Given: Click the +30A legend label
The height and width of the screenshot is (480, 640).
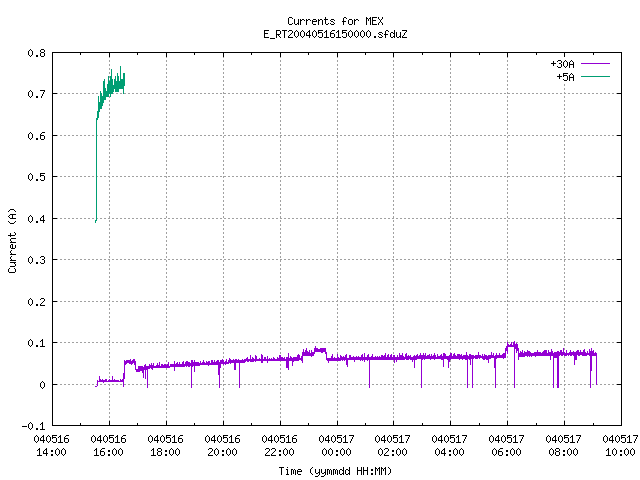Looking at the screenshot, I should (562, 64).
